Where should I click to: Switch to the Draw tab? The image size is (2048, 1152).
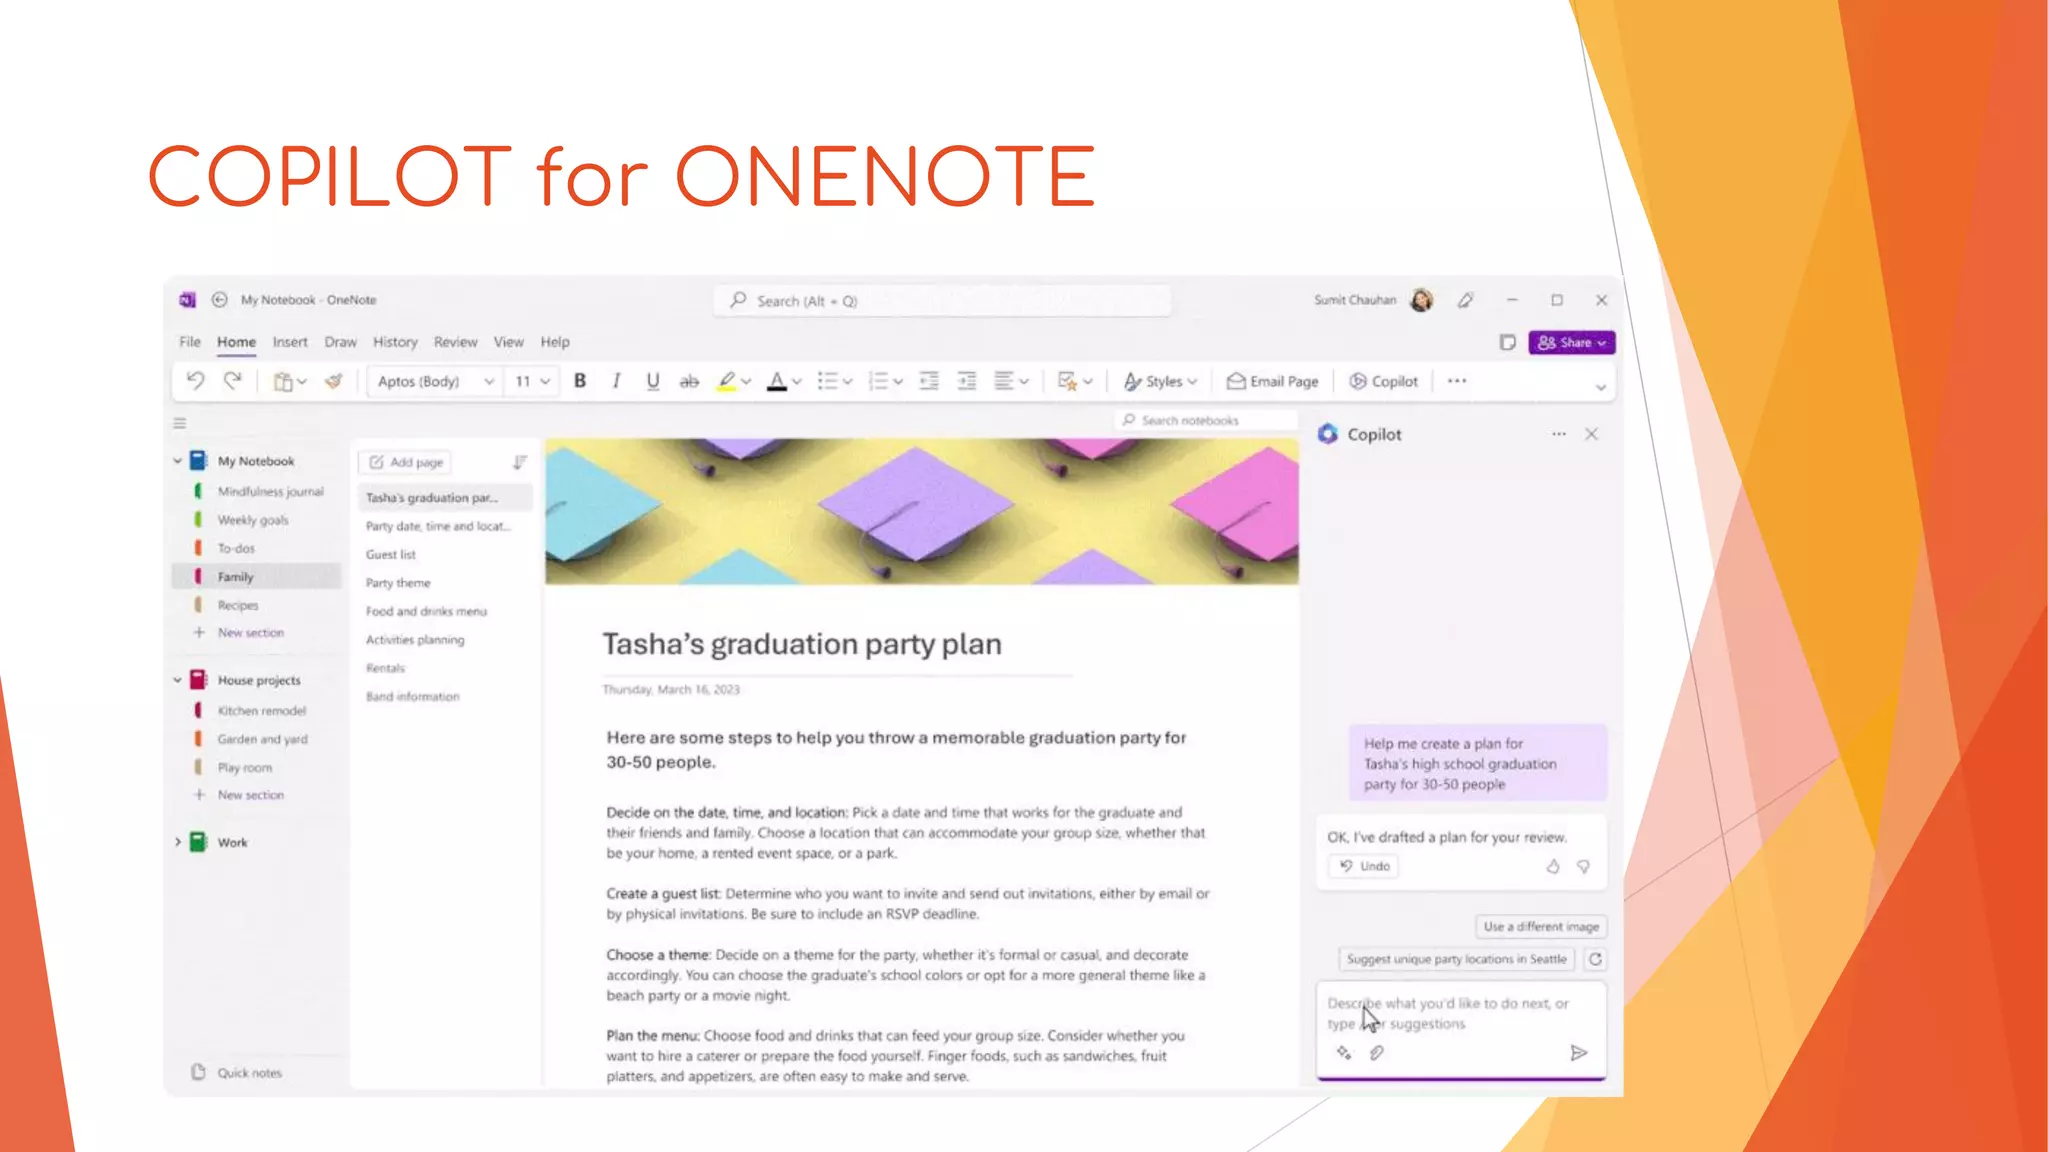pos(340,342)
